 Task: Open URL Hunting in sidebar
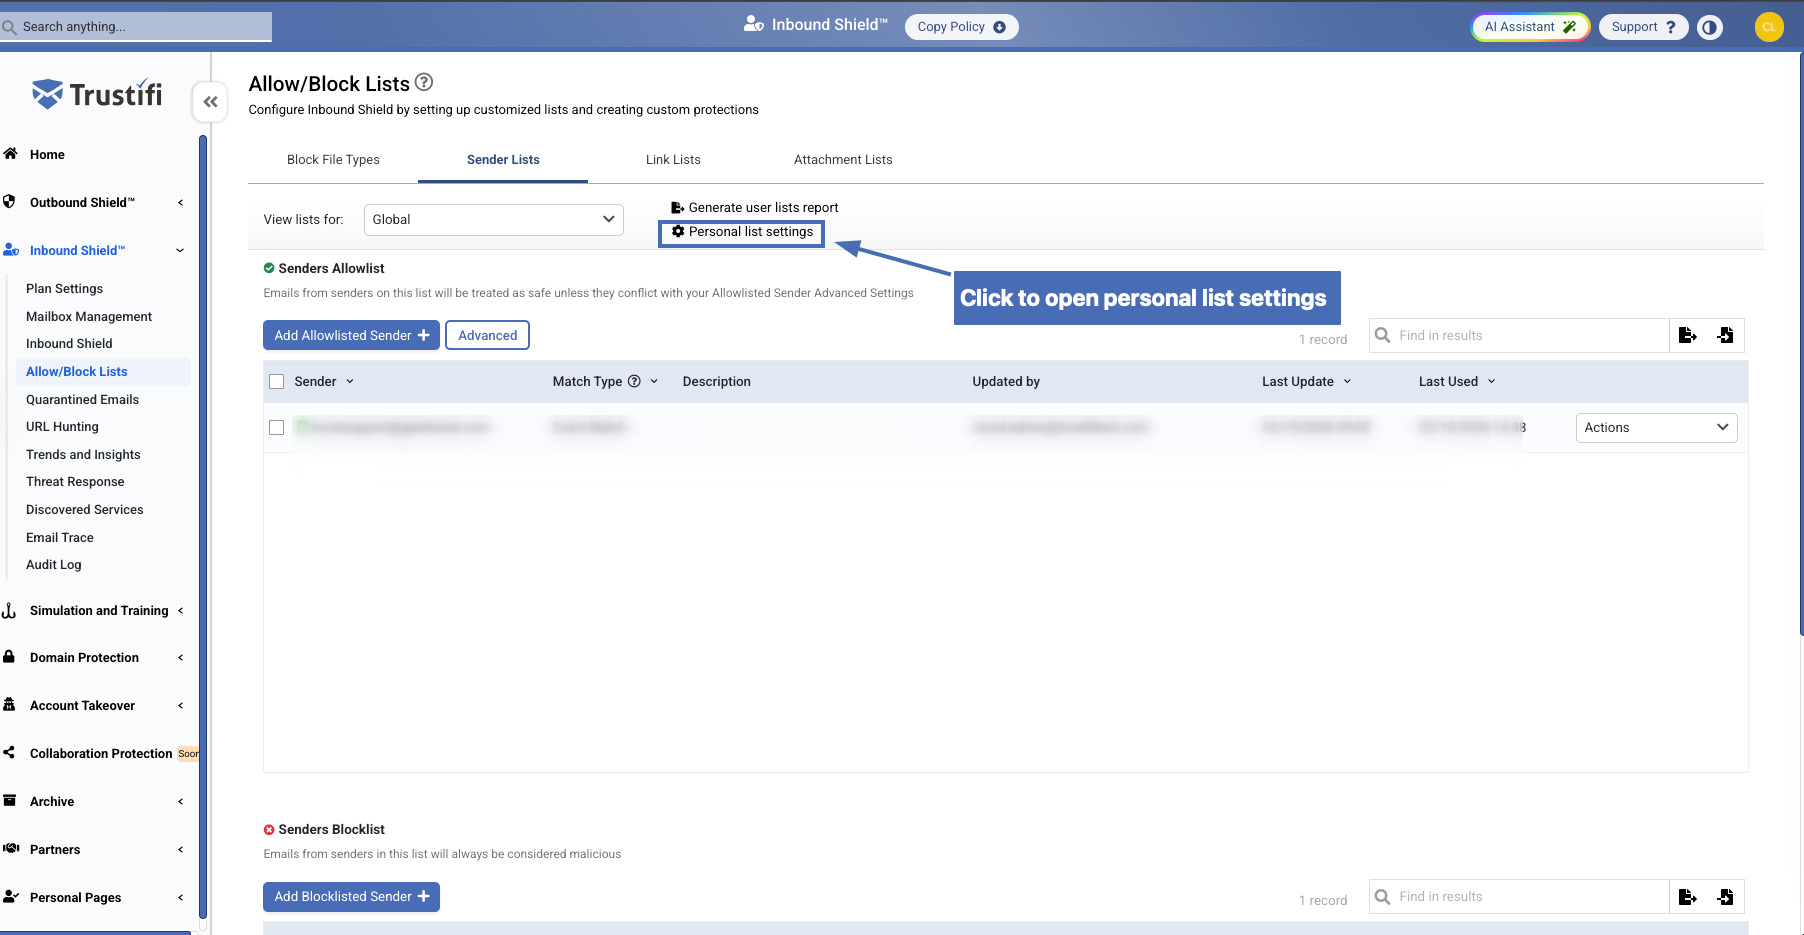point(62,426)
